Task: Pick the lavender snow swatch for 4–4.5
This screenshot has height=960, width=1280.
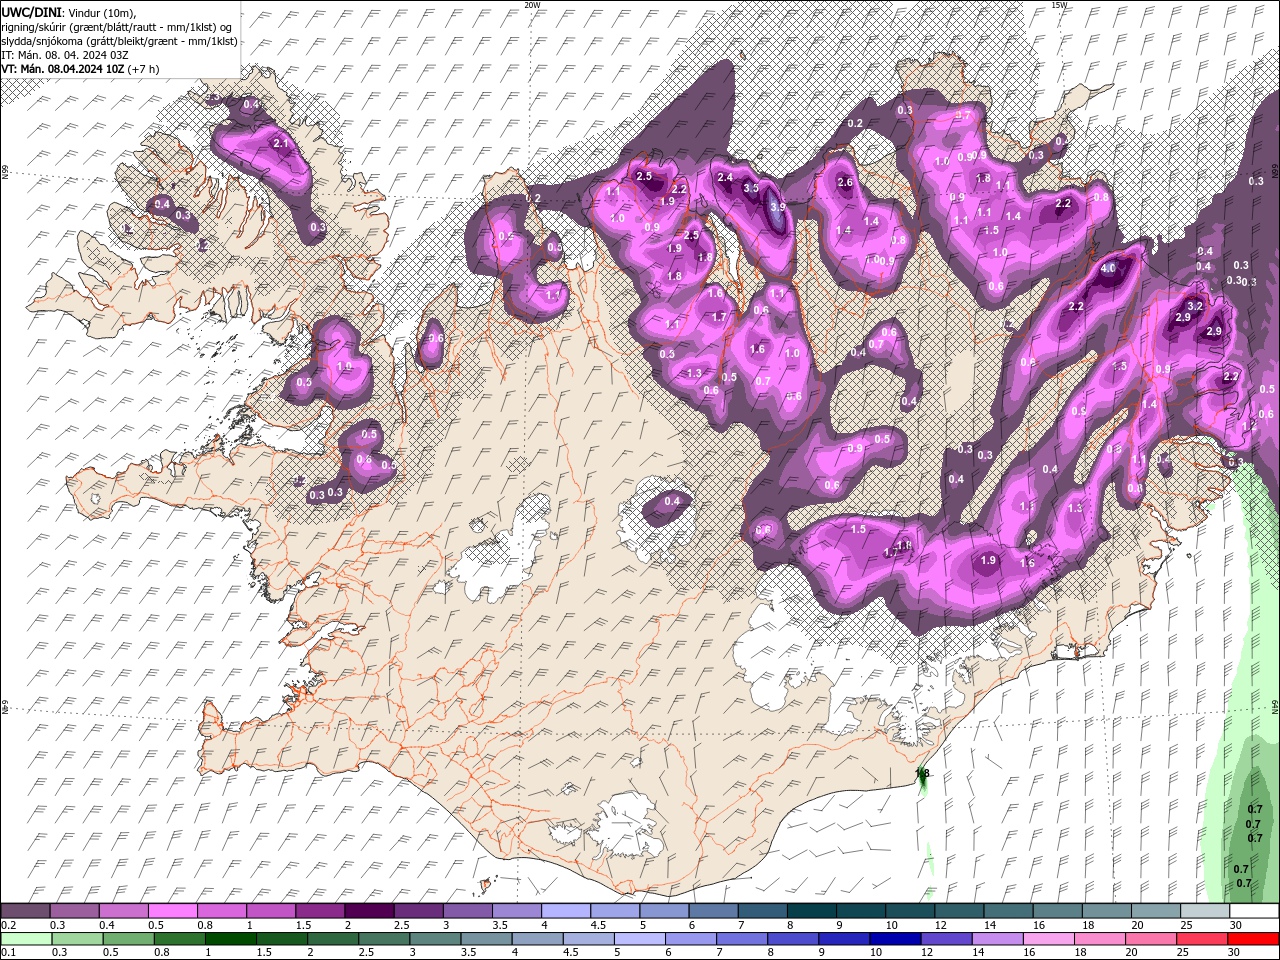Action: 565,911
